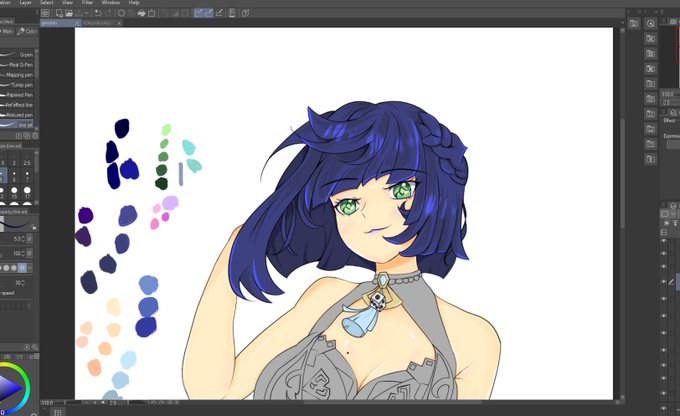
Task: Select the G-pen sub tool
Action: point(17,55)
